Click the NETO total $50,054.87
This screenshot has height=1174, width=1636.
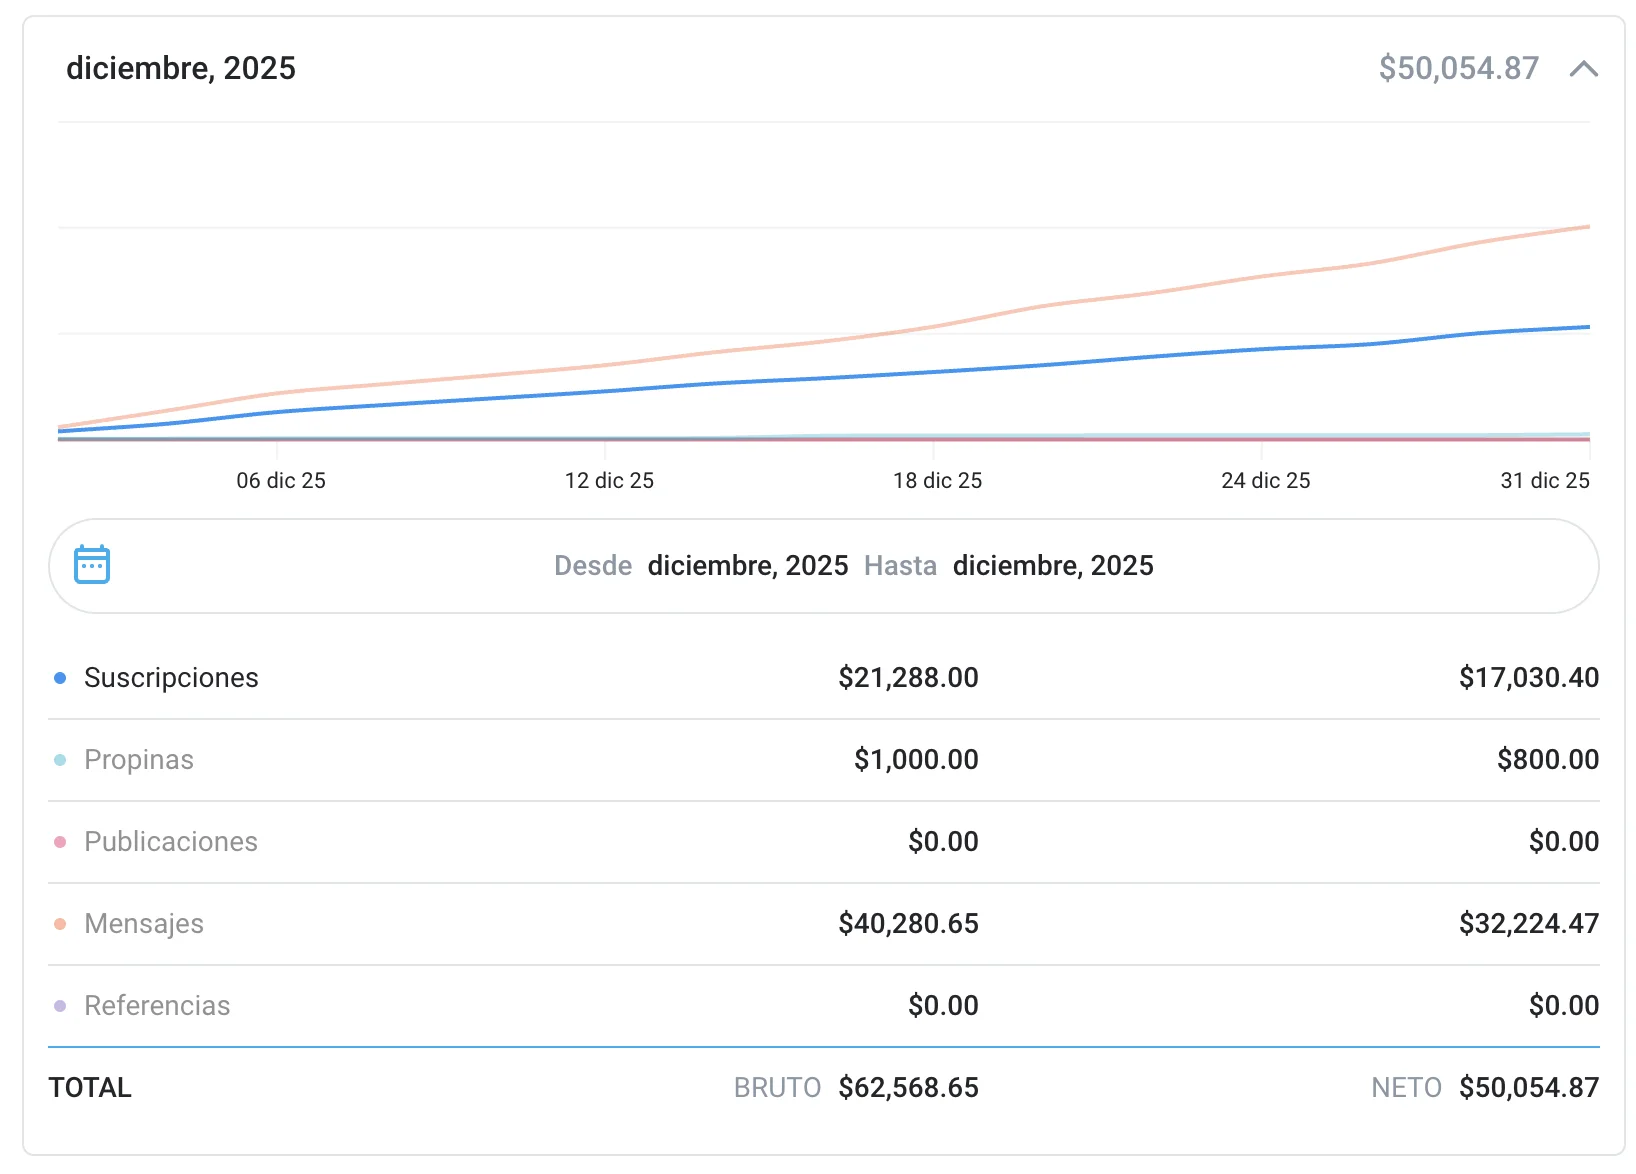coord(1529,1088)
